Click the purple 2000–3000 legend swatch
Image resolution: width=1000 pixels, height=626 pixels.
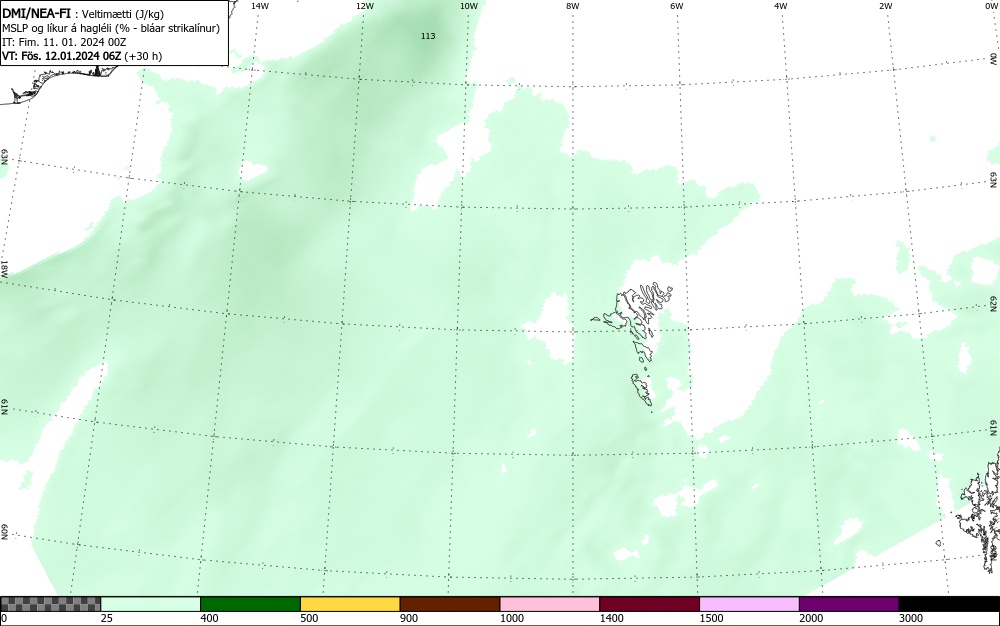pyautogui.click(x=849, y=604)
